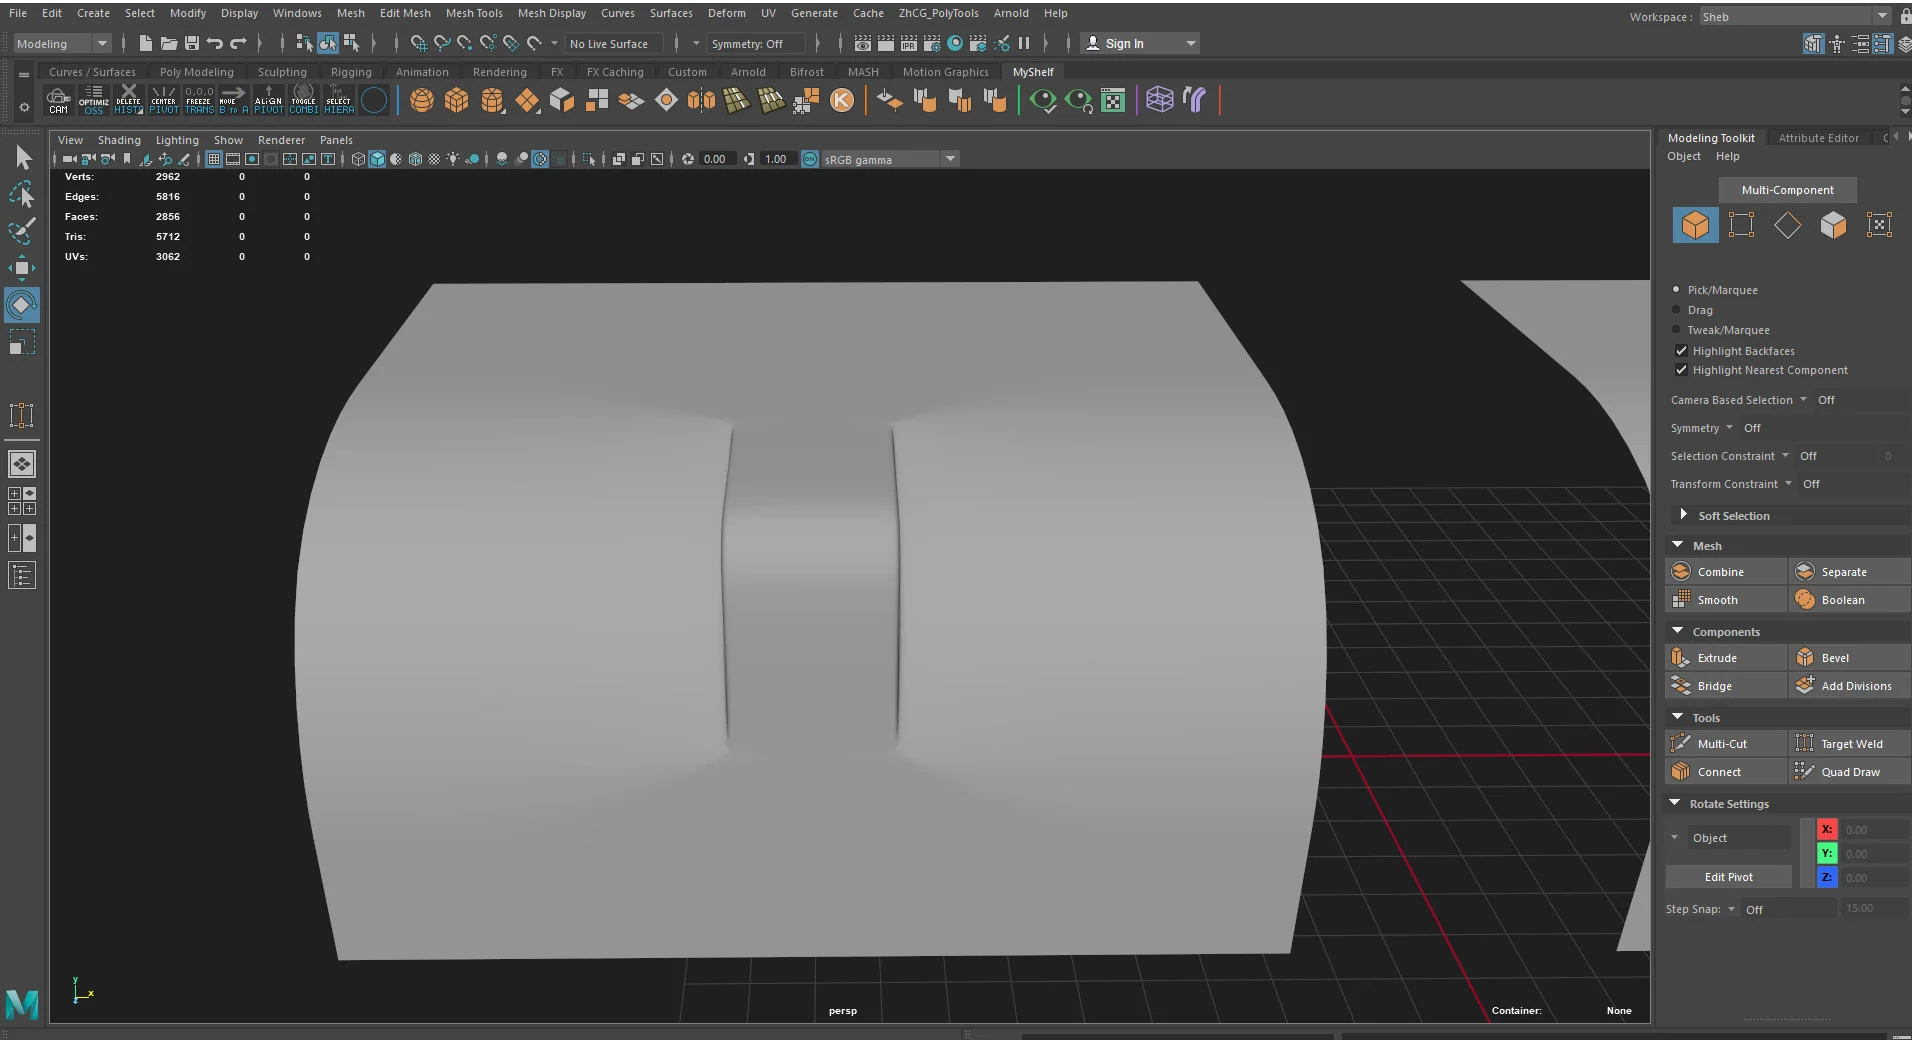
Task: Open a scene via the folder icon
Action: click(169, 43)
